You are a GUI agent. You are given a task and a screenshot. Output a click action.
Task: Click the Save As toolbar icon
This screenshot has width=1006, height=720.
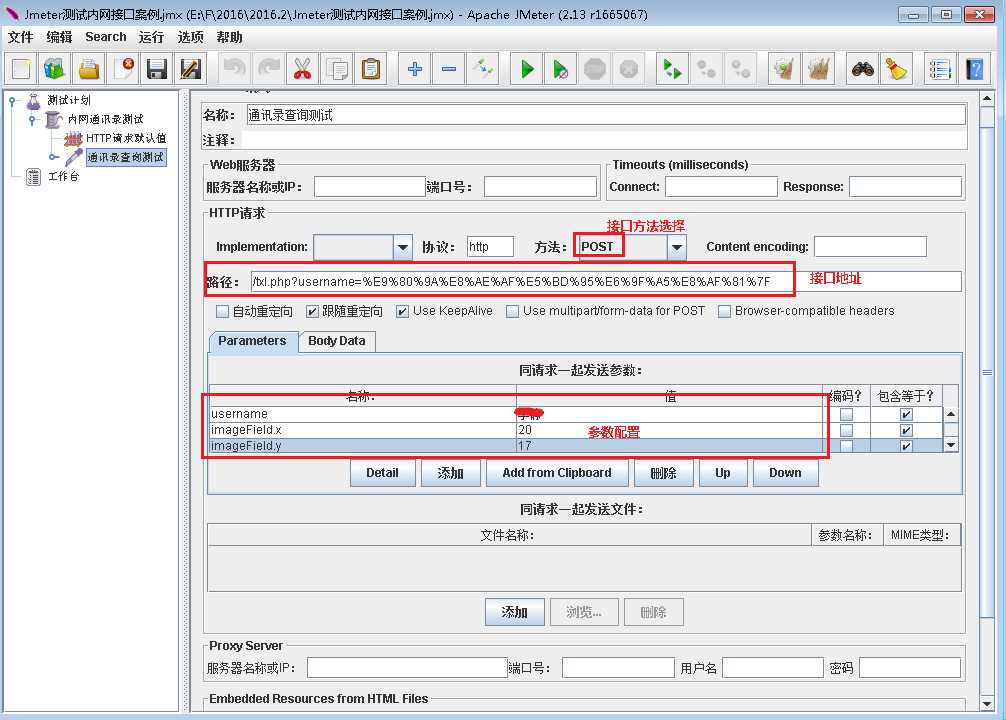[191, 69]
